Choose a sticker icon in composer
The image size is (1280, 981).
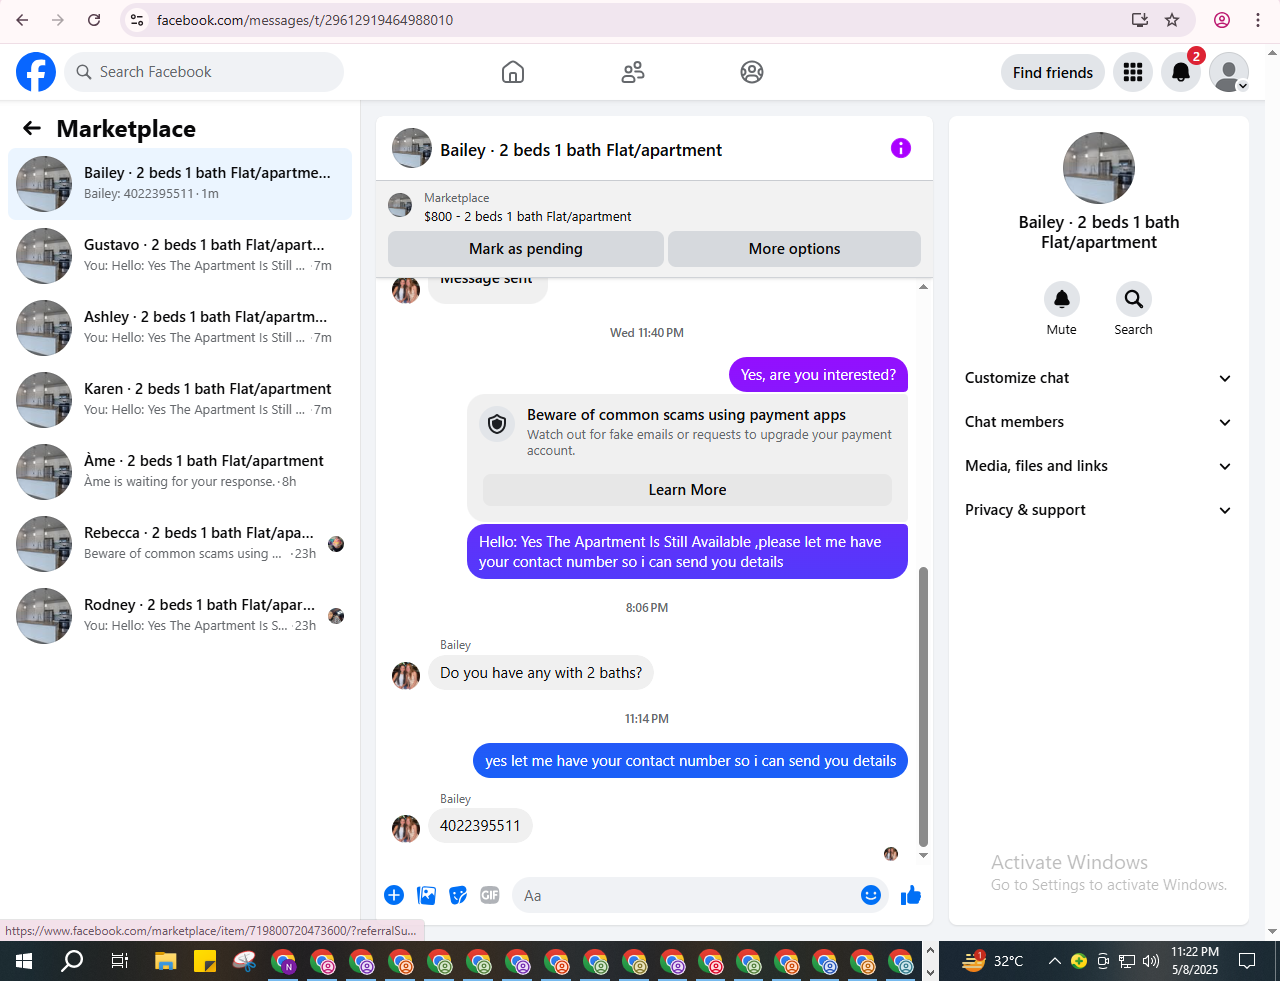click(x=458, y=895)
